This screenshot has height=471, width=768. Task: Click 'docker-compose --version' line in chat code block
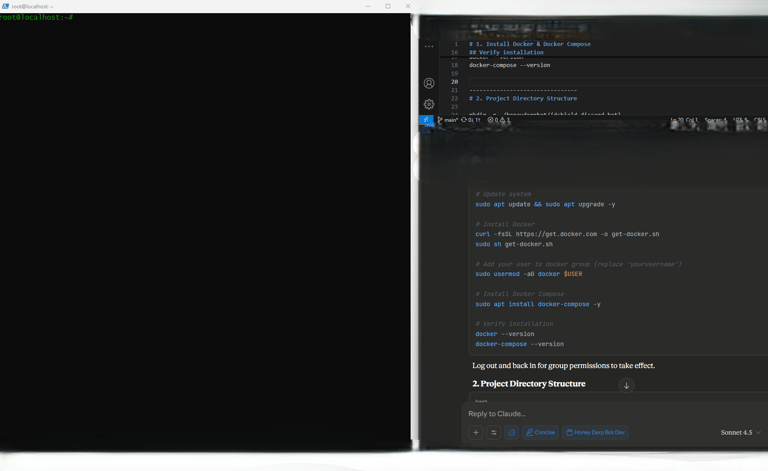519,344
